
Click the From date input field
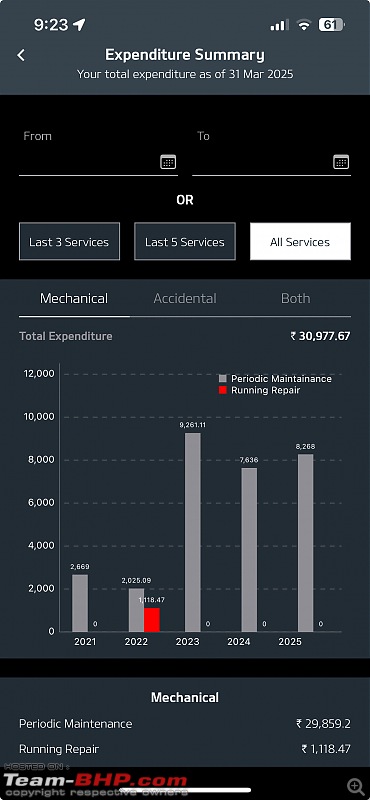(x=98, y=162)
